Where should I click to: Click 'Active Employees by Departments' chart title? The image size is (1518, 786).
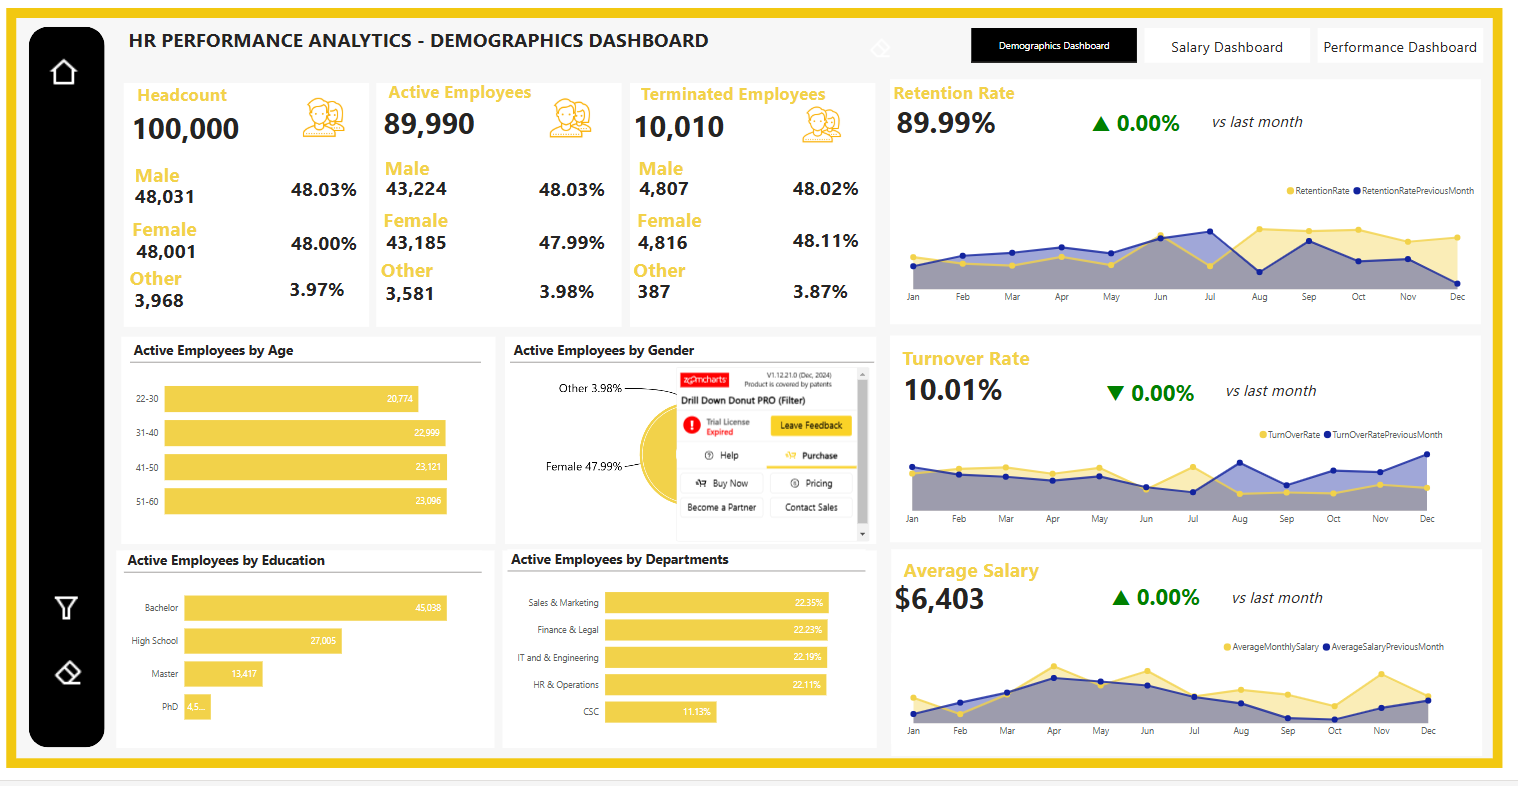[620, 559]
